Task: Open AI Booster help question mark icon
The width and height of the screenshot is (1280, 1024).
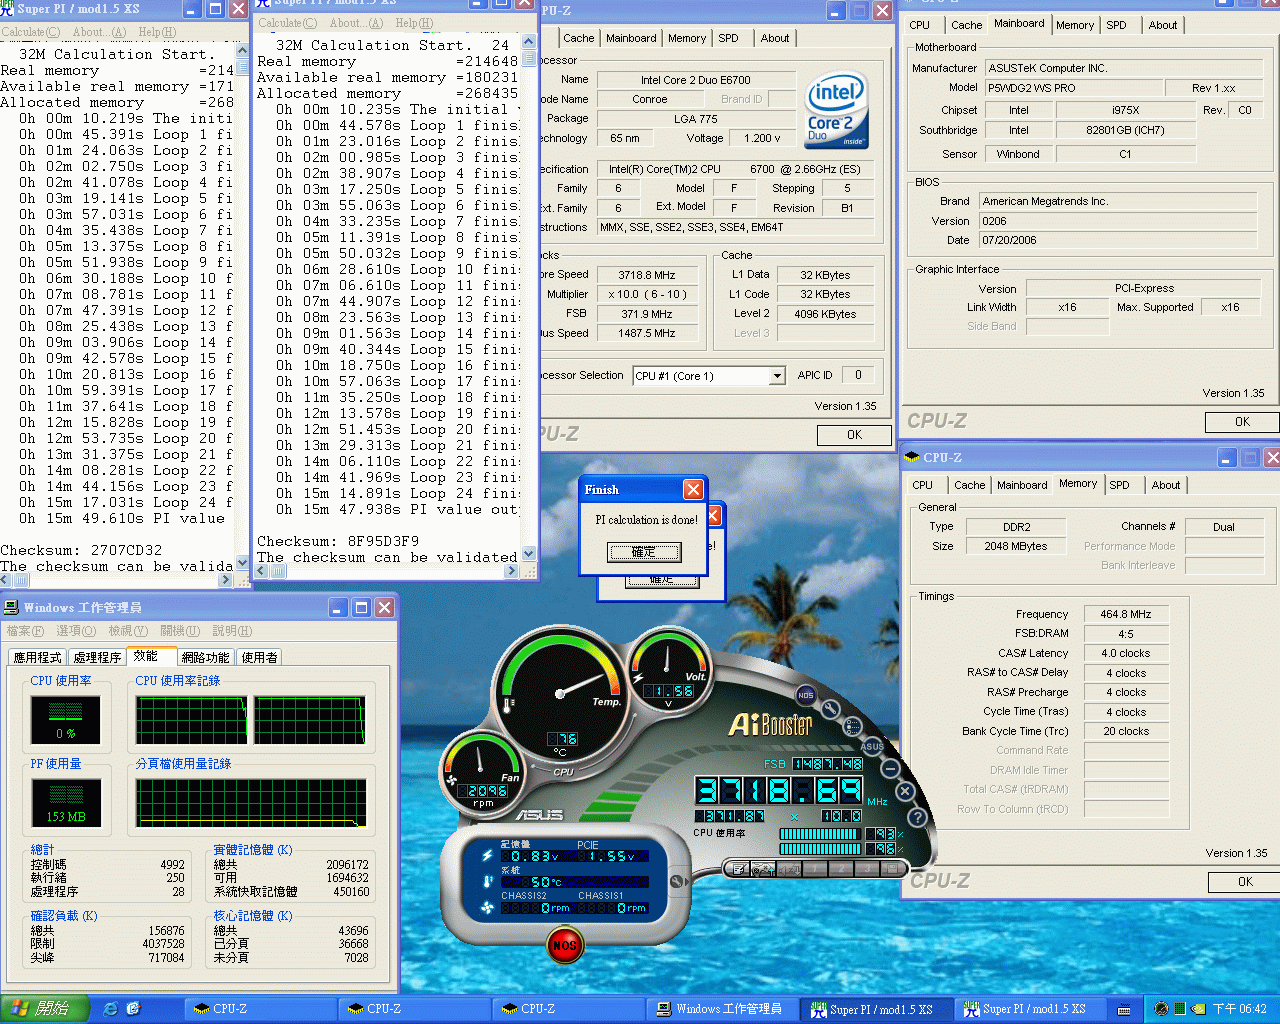Action: point(917,817)
